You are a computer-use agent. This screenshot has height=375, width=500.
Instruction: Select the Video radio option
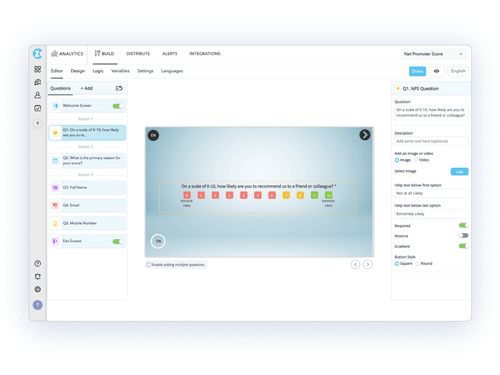pyautogui.click(x=416, y=160)
